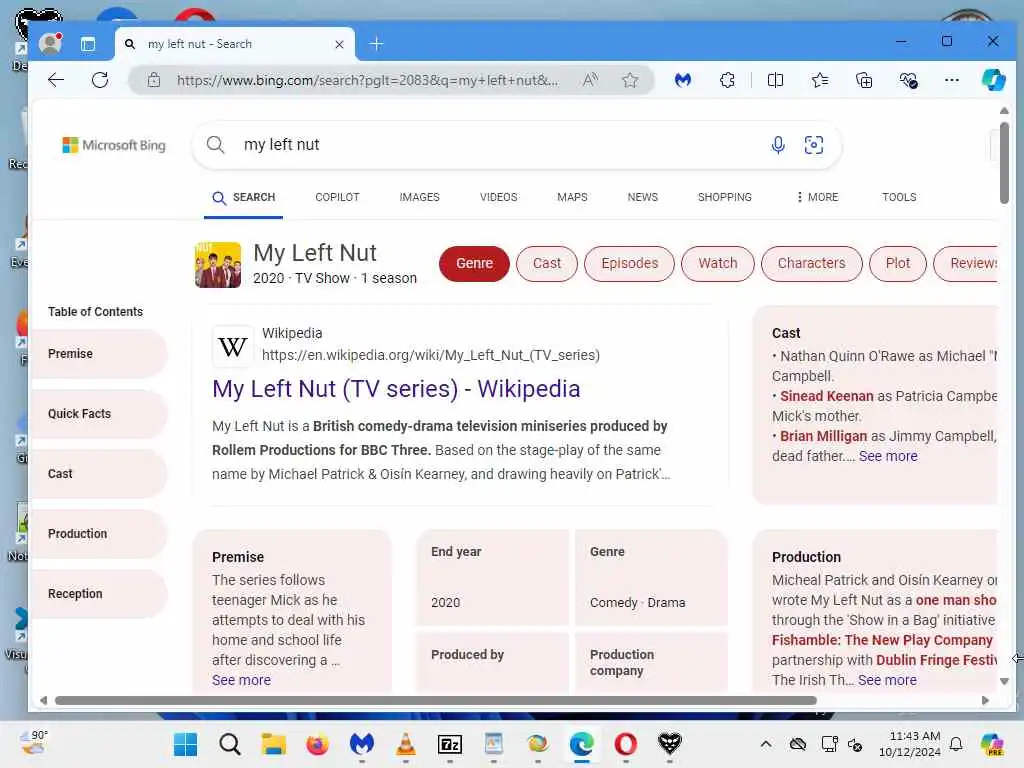Expand Premise card with See more
This screenshot has height=768, width=1024.
(241, 680)
